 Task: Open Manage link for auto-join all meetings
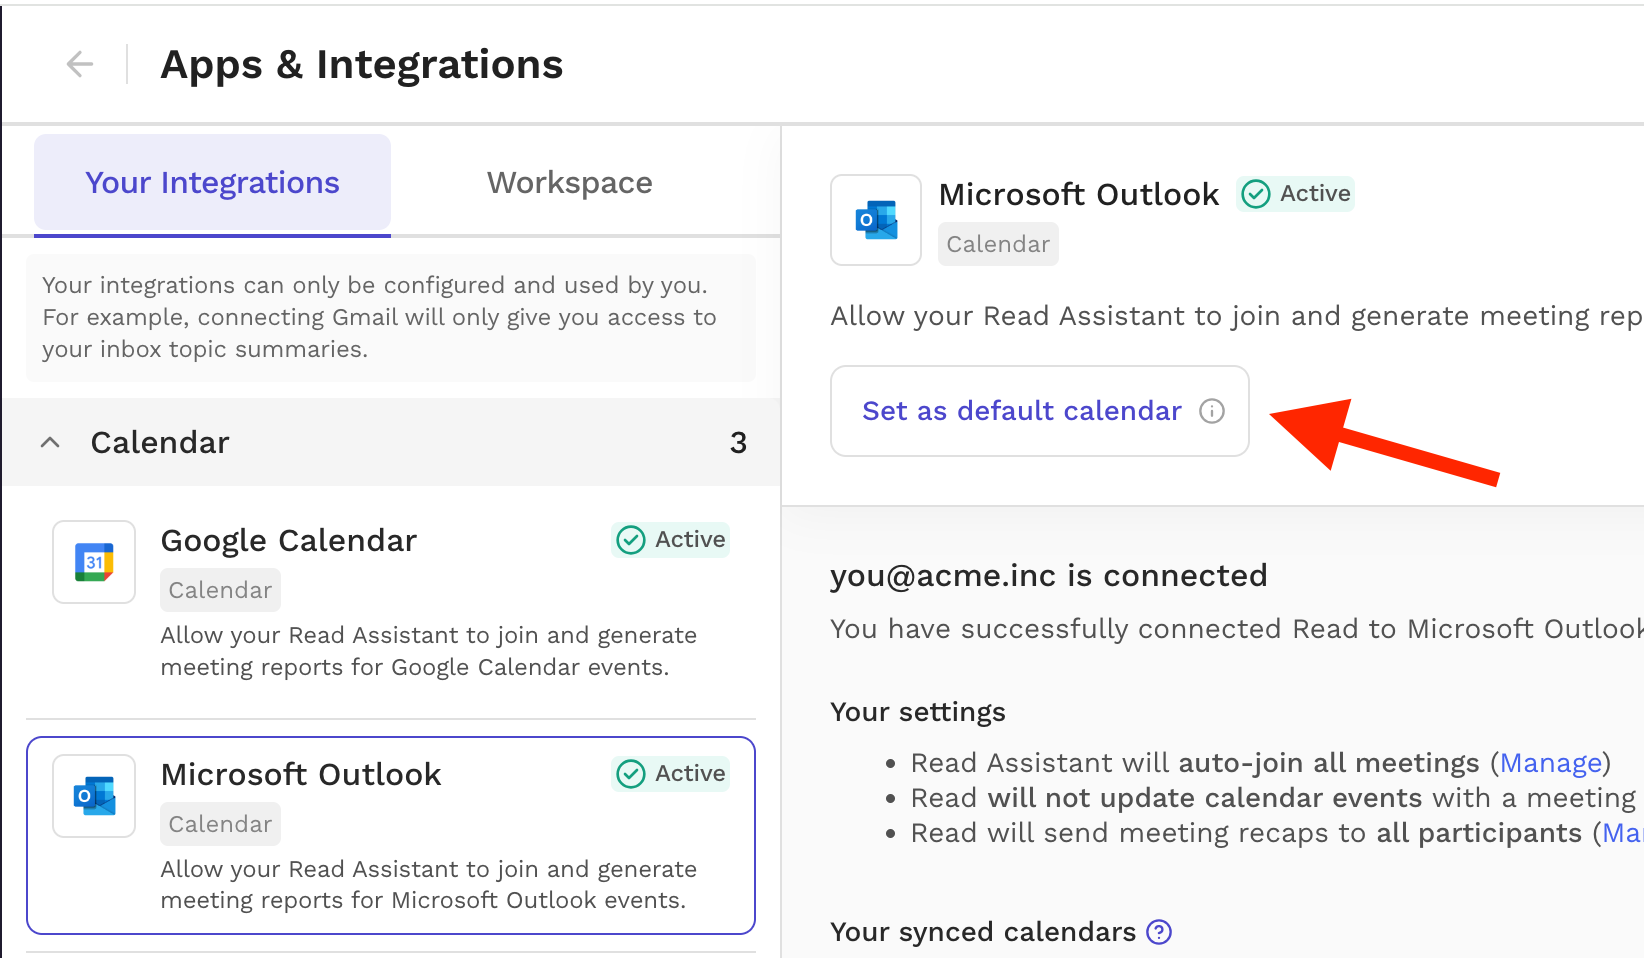click(1551, 763)
